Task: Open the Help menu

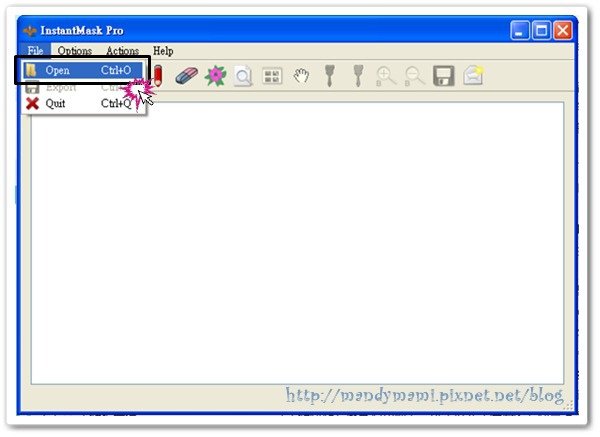Action: 163,51
